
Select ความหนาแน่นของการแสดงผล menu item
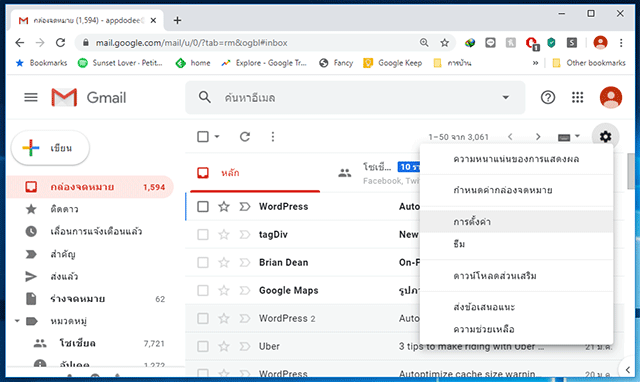[516, 159]
